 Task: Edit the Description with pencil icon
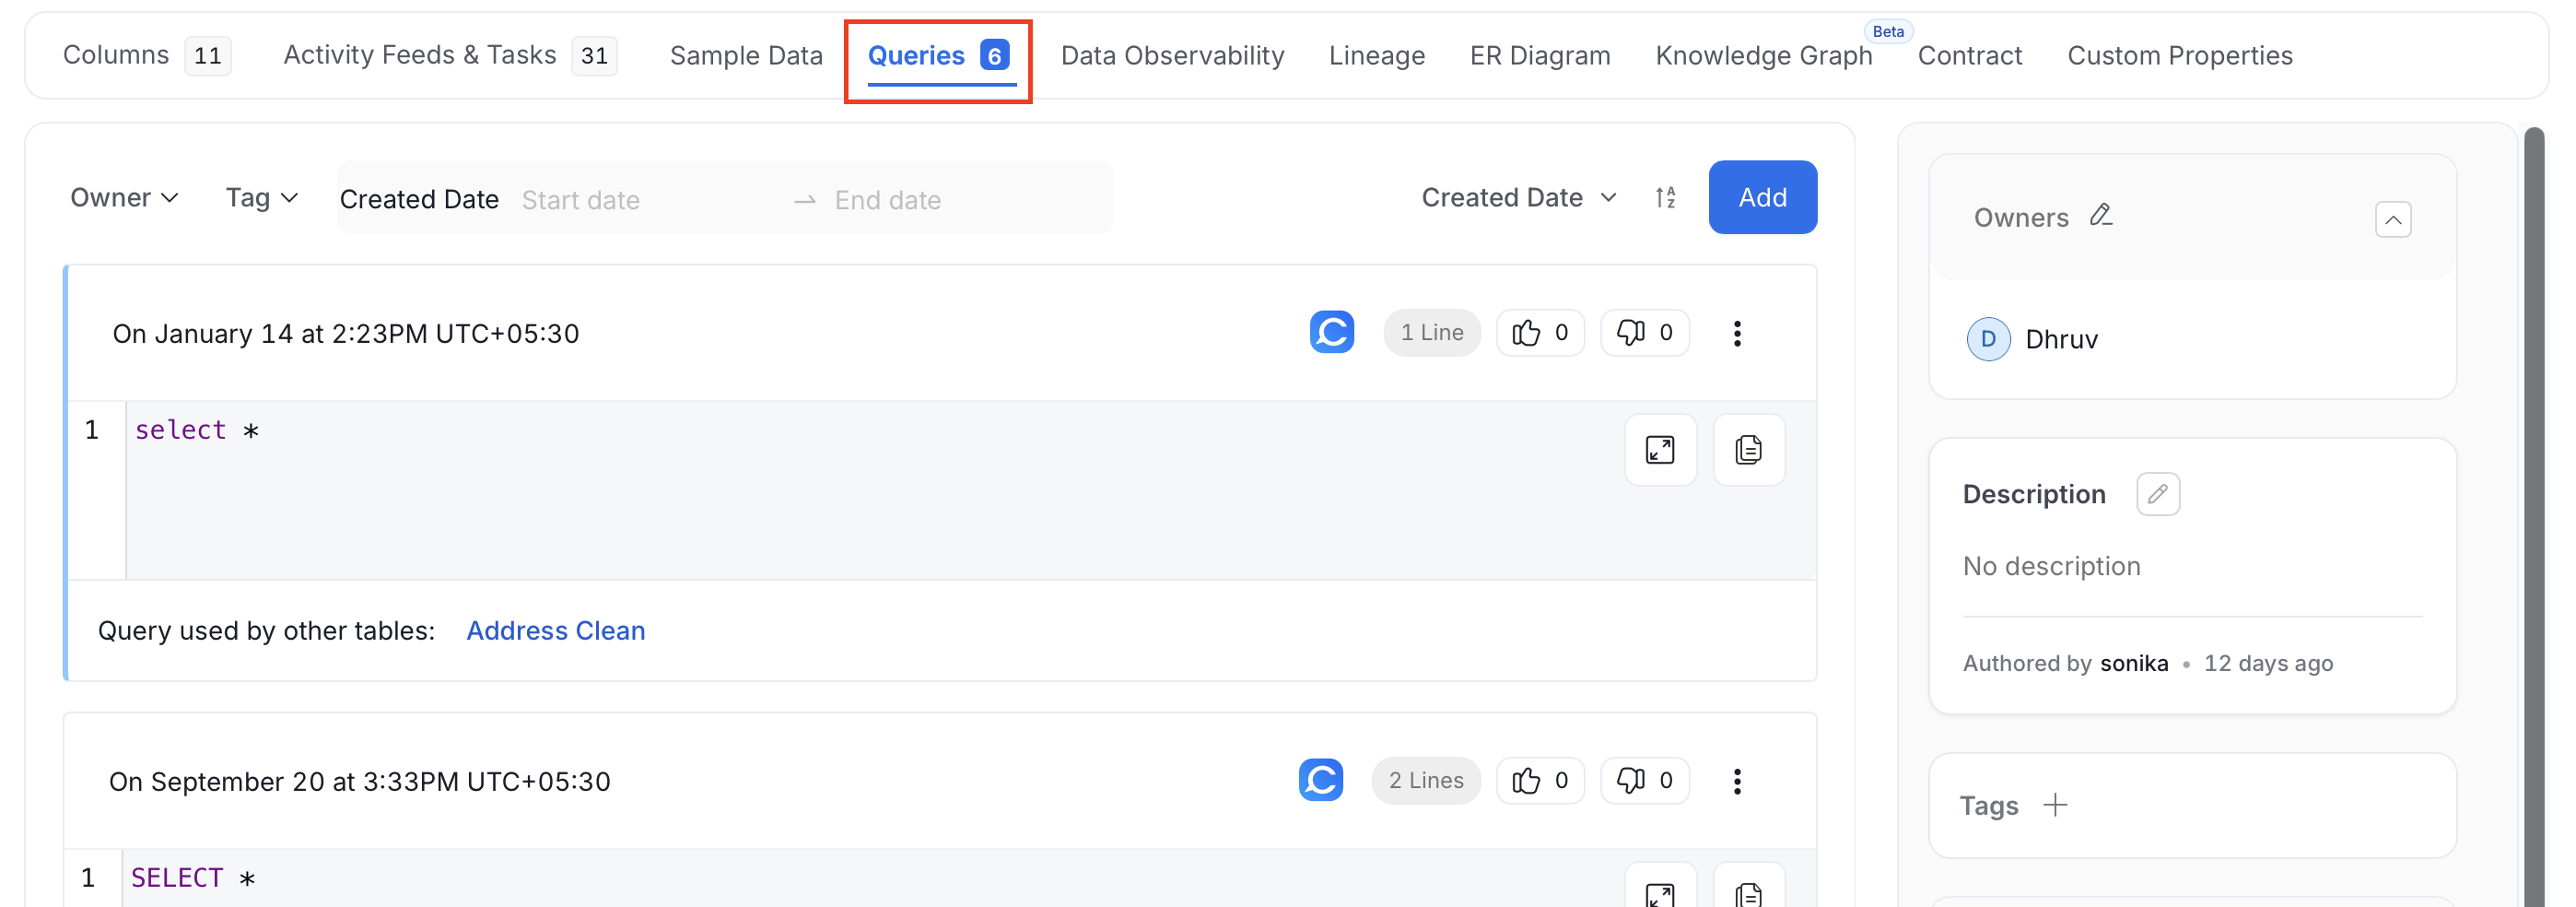pos(2158,494)
